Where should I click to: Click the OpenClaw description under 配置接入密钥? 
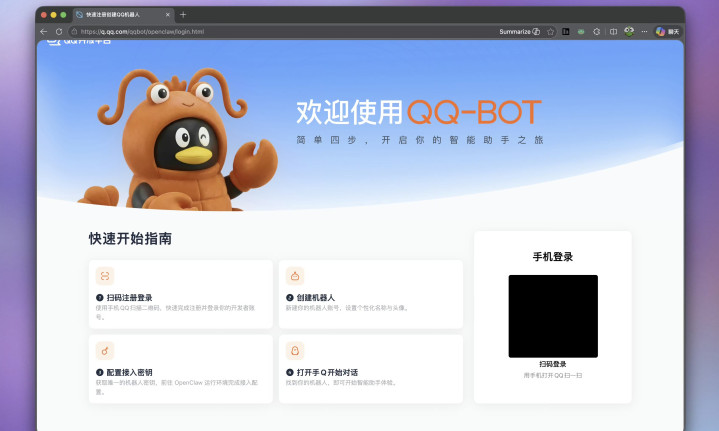pos(177,387)
